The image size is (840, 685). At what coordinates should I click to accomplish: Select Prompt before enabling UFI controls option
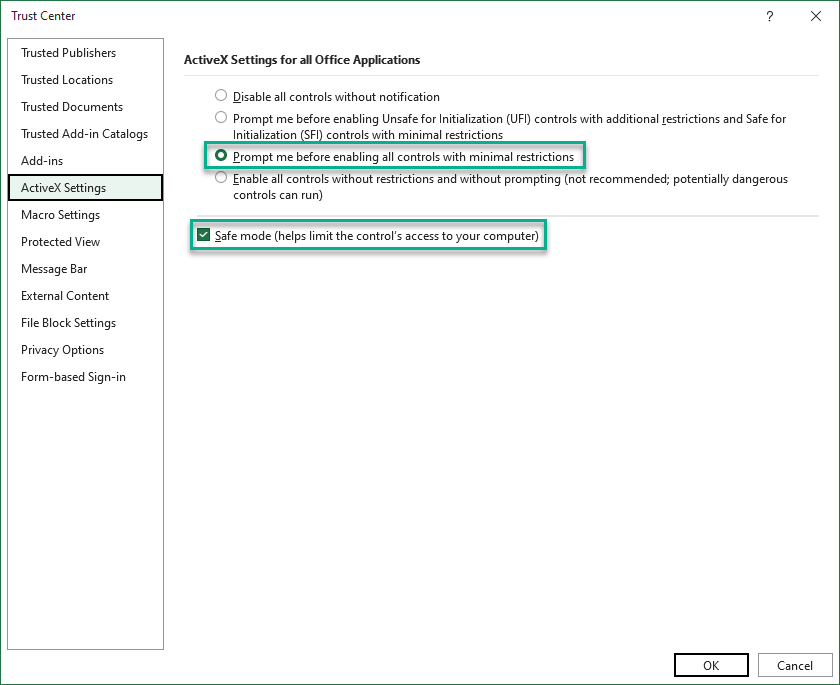[x=221, y=118]
